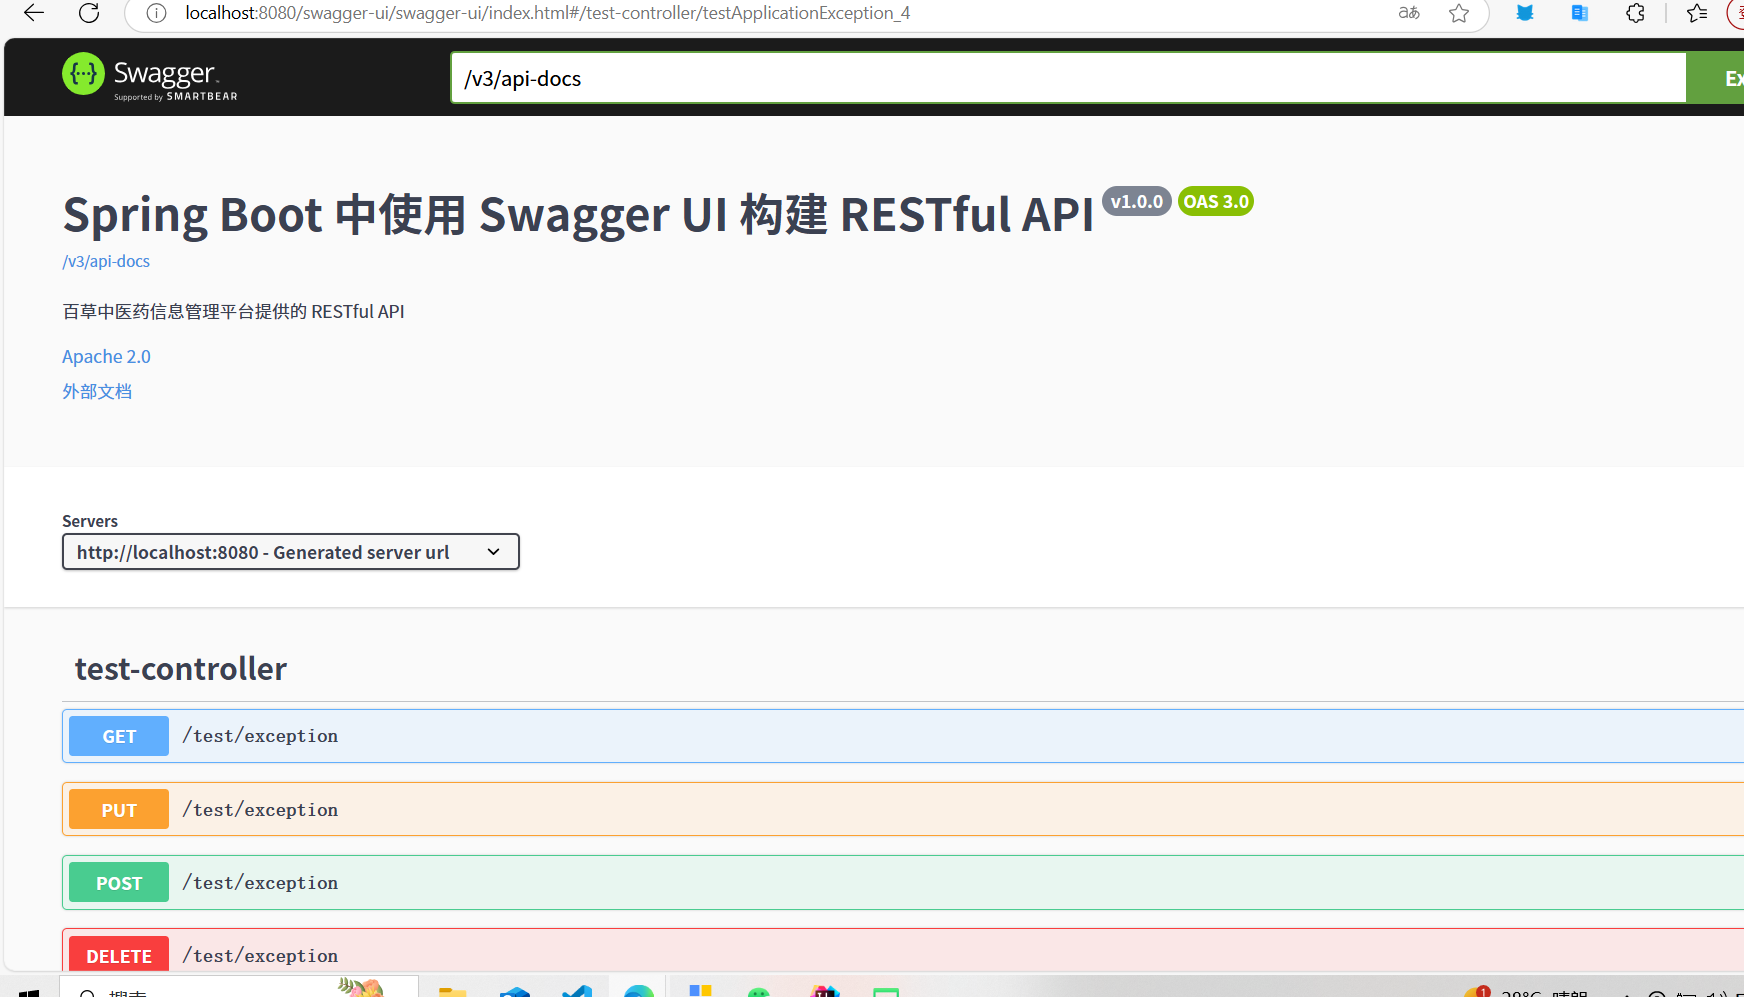Click the Swagger logo

(x=150, y=76)
